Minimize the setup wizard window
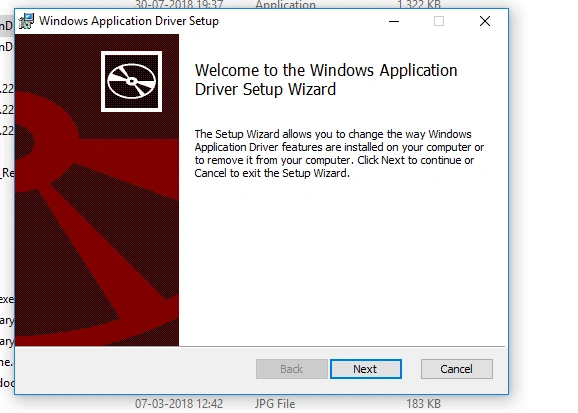 click(394, 21)
